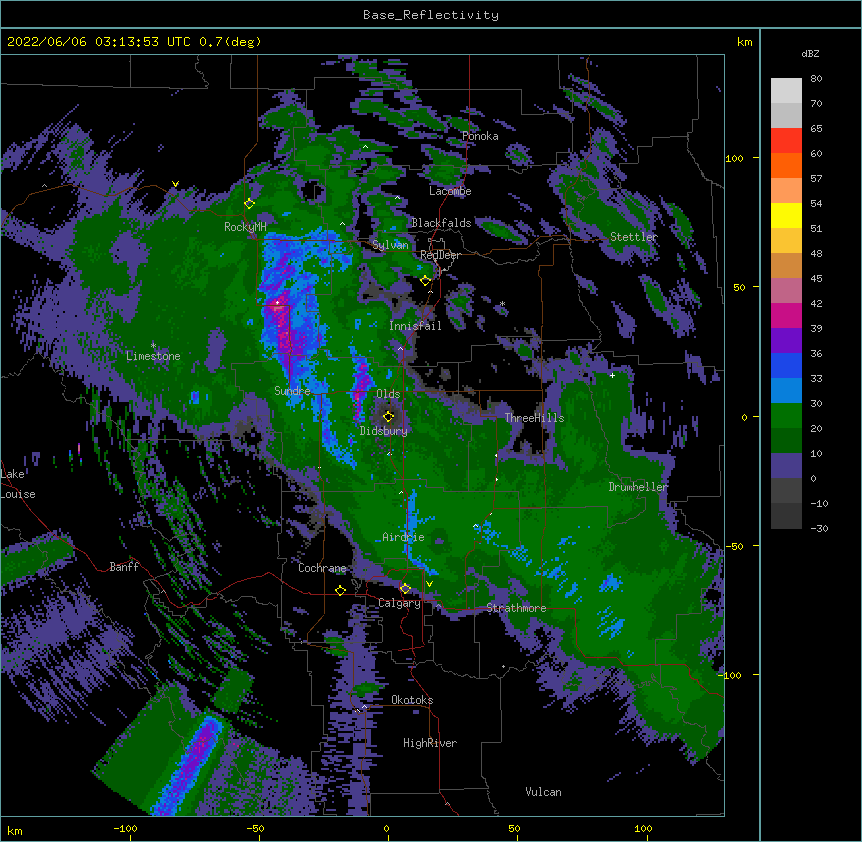Click the 45 value in the dBZ legend
Viewport: 862px width, 842px height.
(816, 279)
